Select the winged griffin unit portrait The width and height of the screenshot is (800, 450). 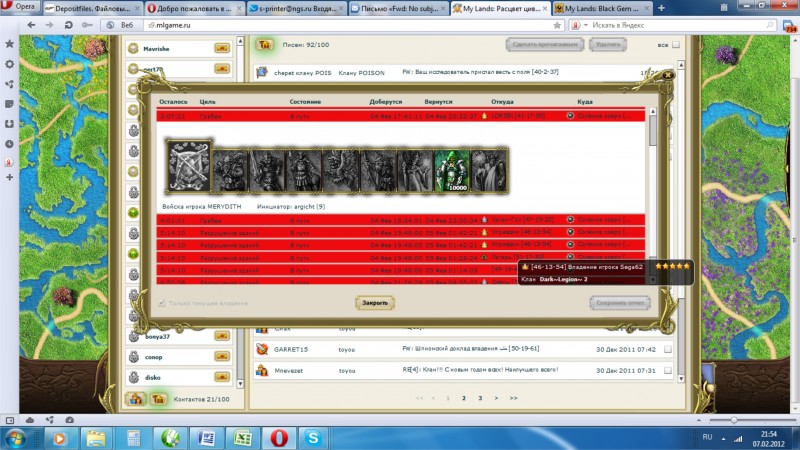tap(341, 170)
